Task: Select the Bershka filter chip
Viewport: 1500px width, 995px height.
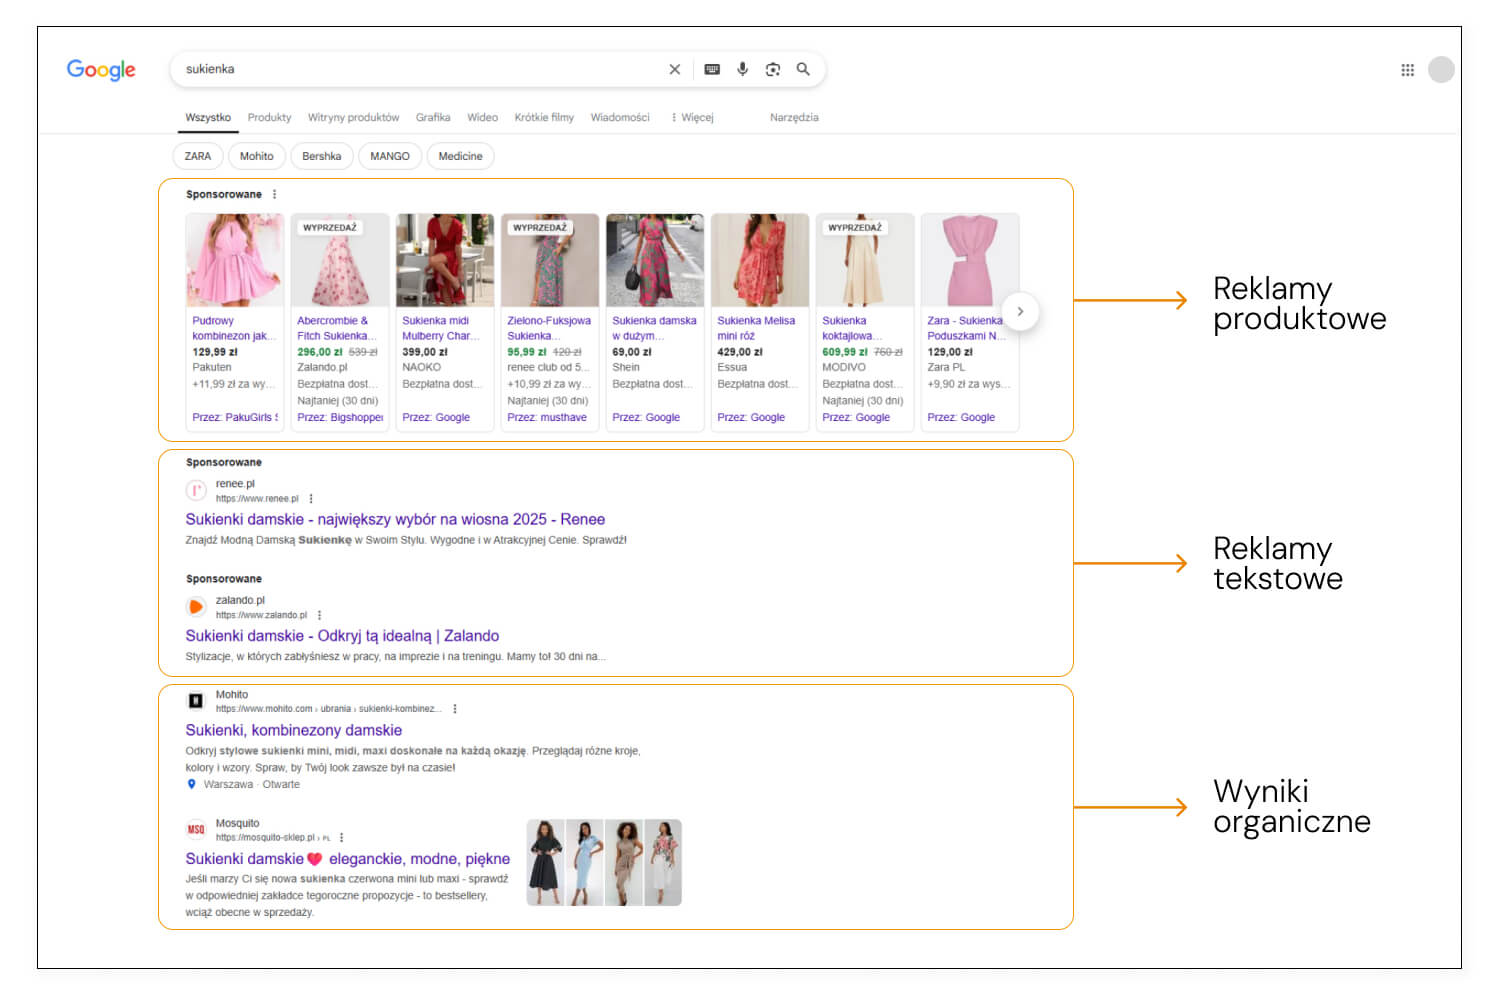Action: click(x=322, y=156)
